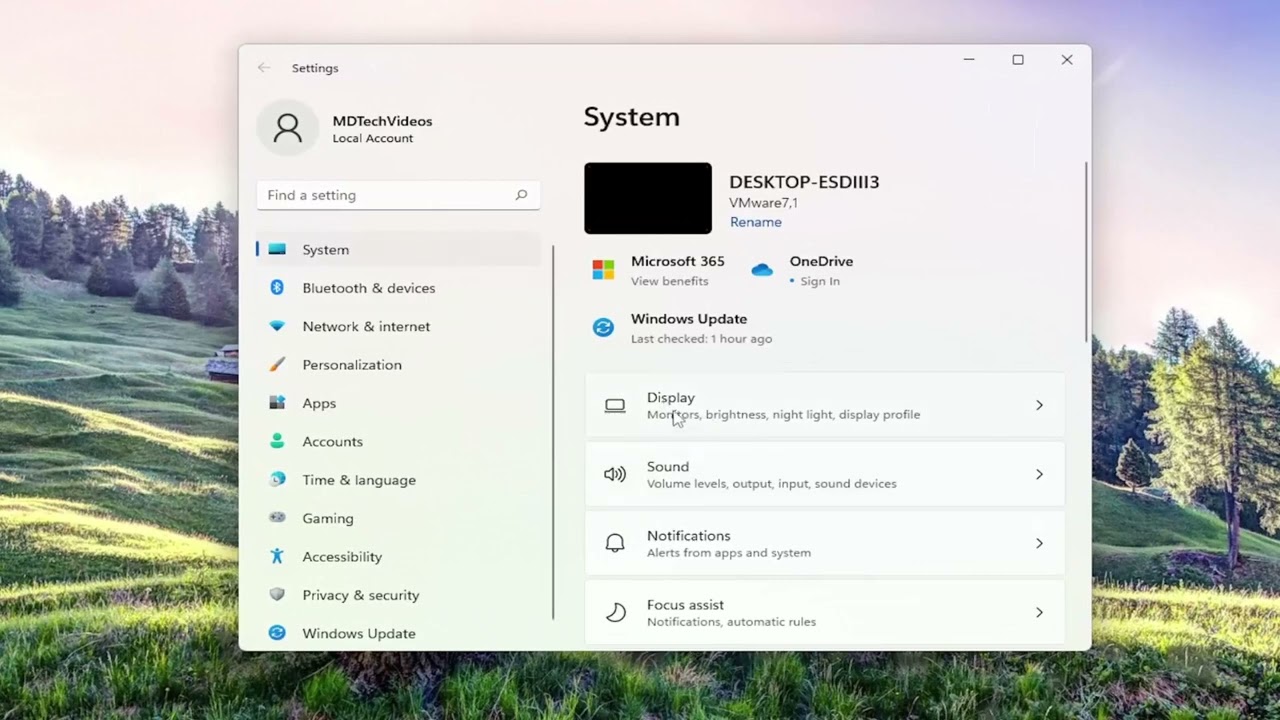Click the sidebar navigation scrollbar
1280x720 pixels.
(x=553, y=432)
